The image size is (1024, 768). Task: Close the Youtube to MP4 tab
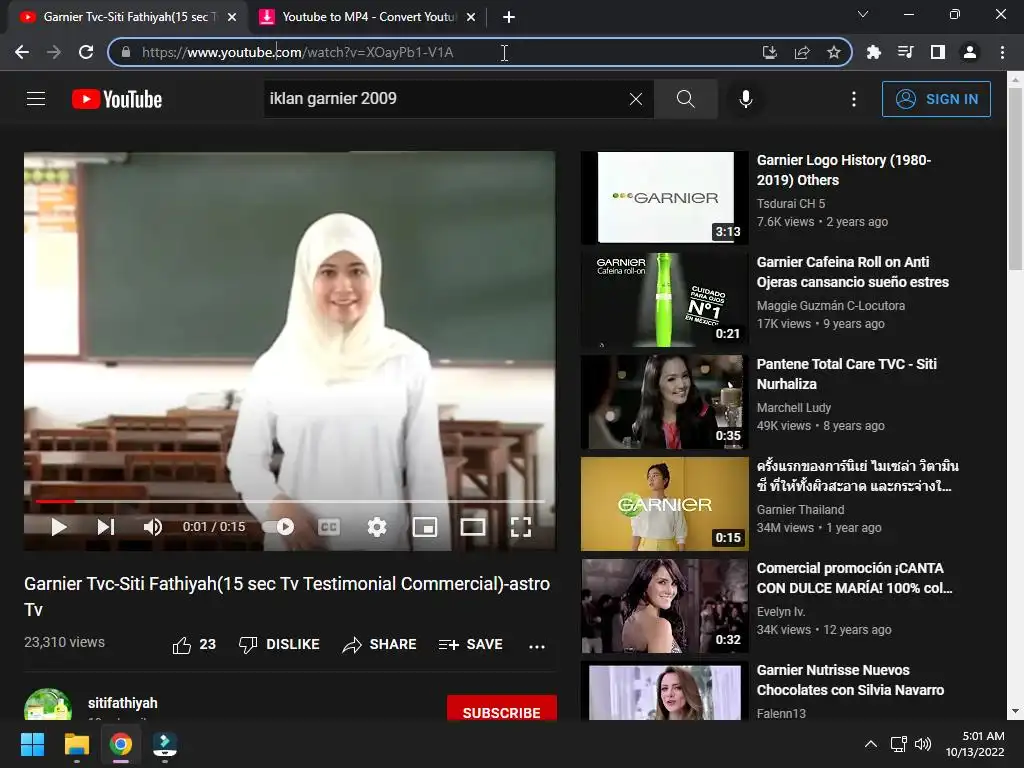click(x=471, y=17)
